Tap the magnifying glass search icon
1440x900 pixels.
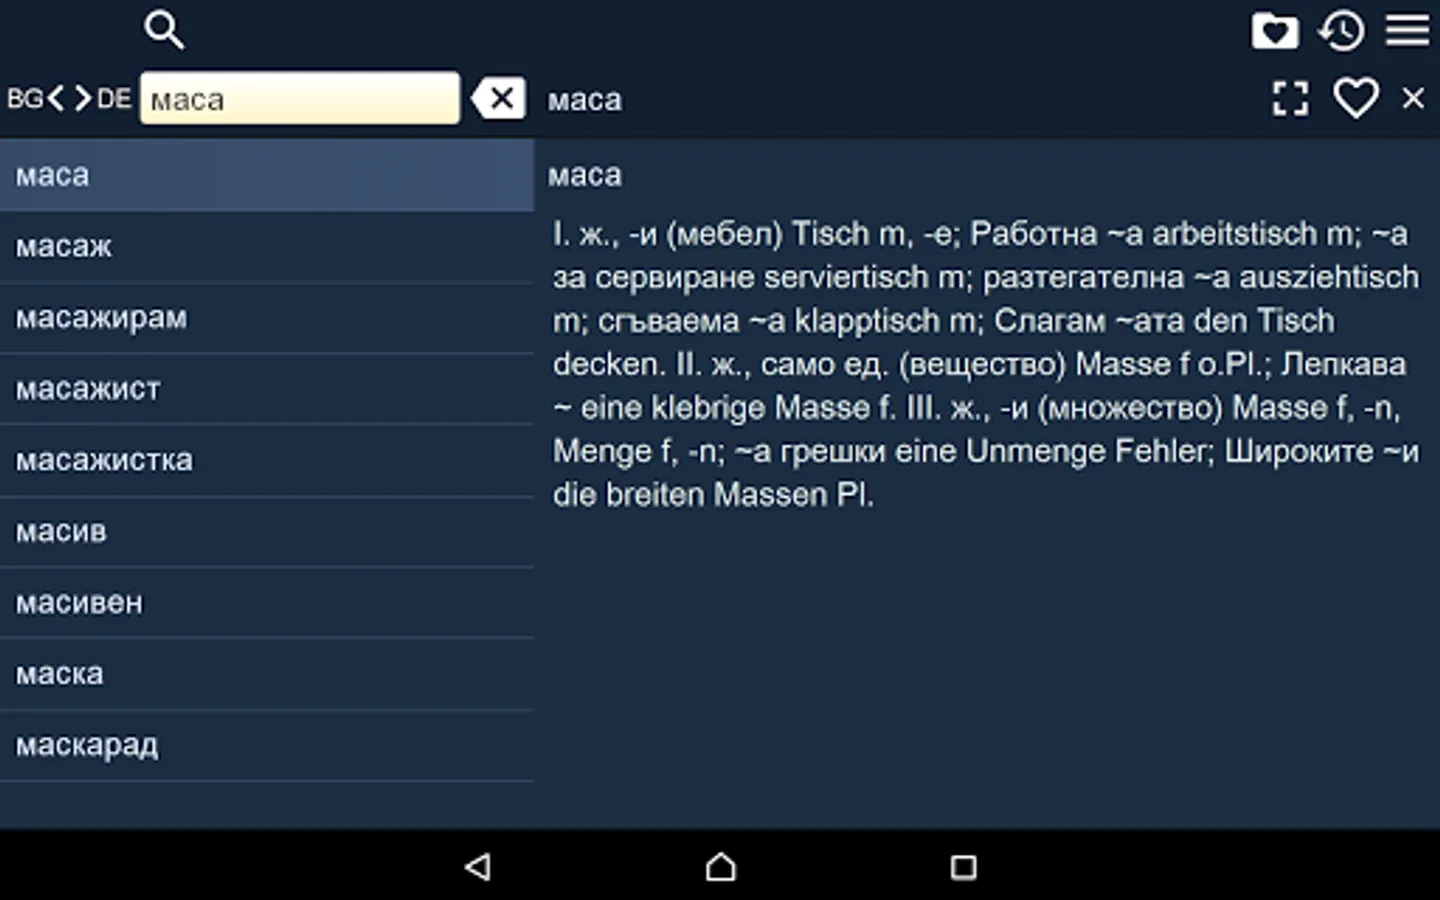(x=164, y=30)
